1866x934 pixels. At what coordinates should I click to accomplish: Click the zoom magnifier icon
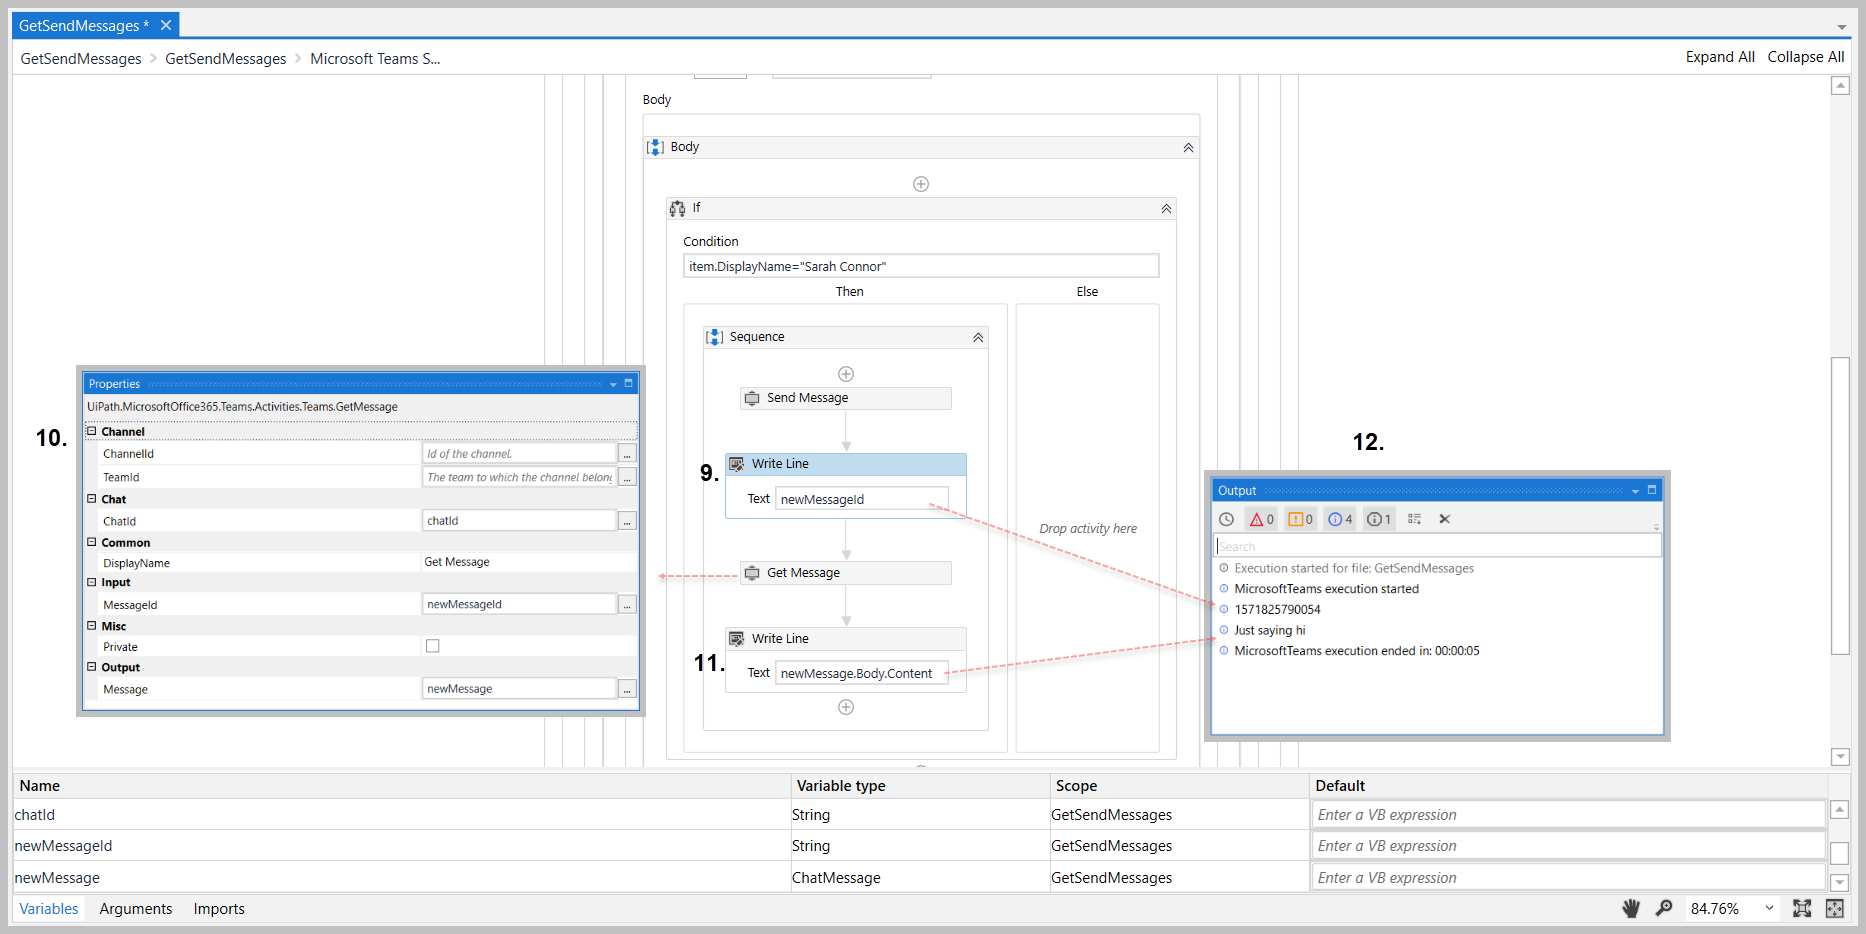(1664, 908)
